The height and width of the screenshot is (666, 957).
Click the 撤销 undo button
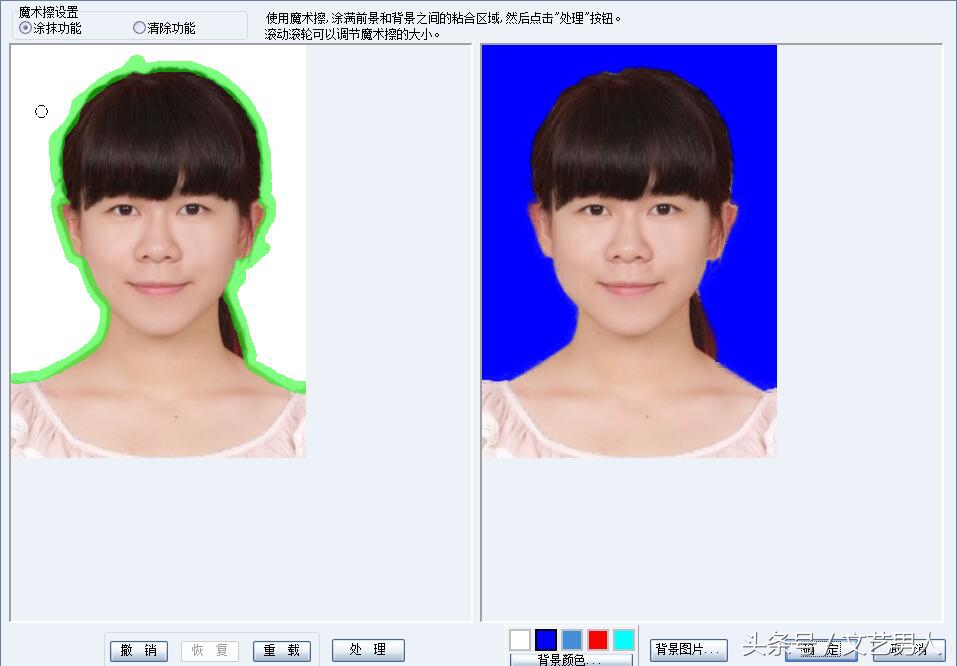(x=139, y=650)
